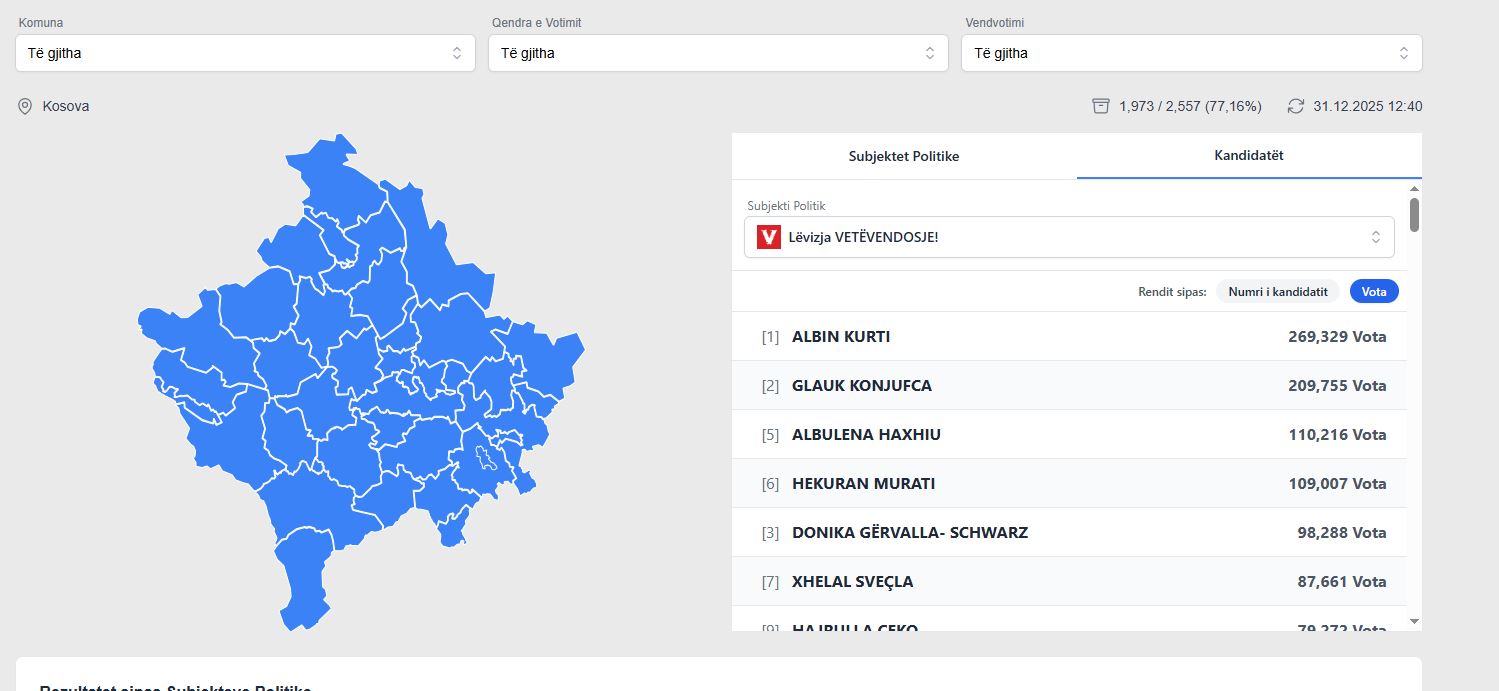Click the GLAUK KONJUFCA candidate row
This screenshot has height=691, width=1499.
click(x=1068, y=386)
